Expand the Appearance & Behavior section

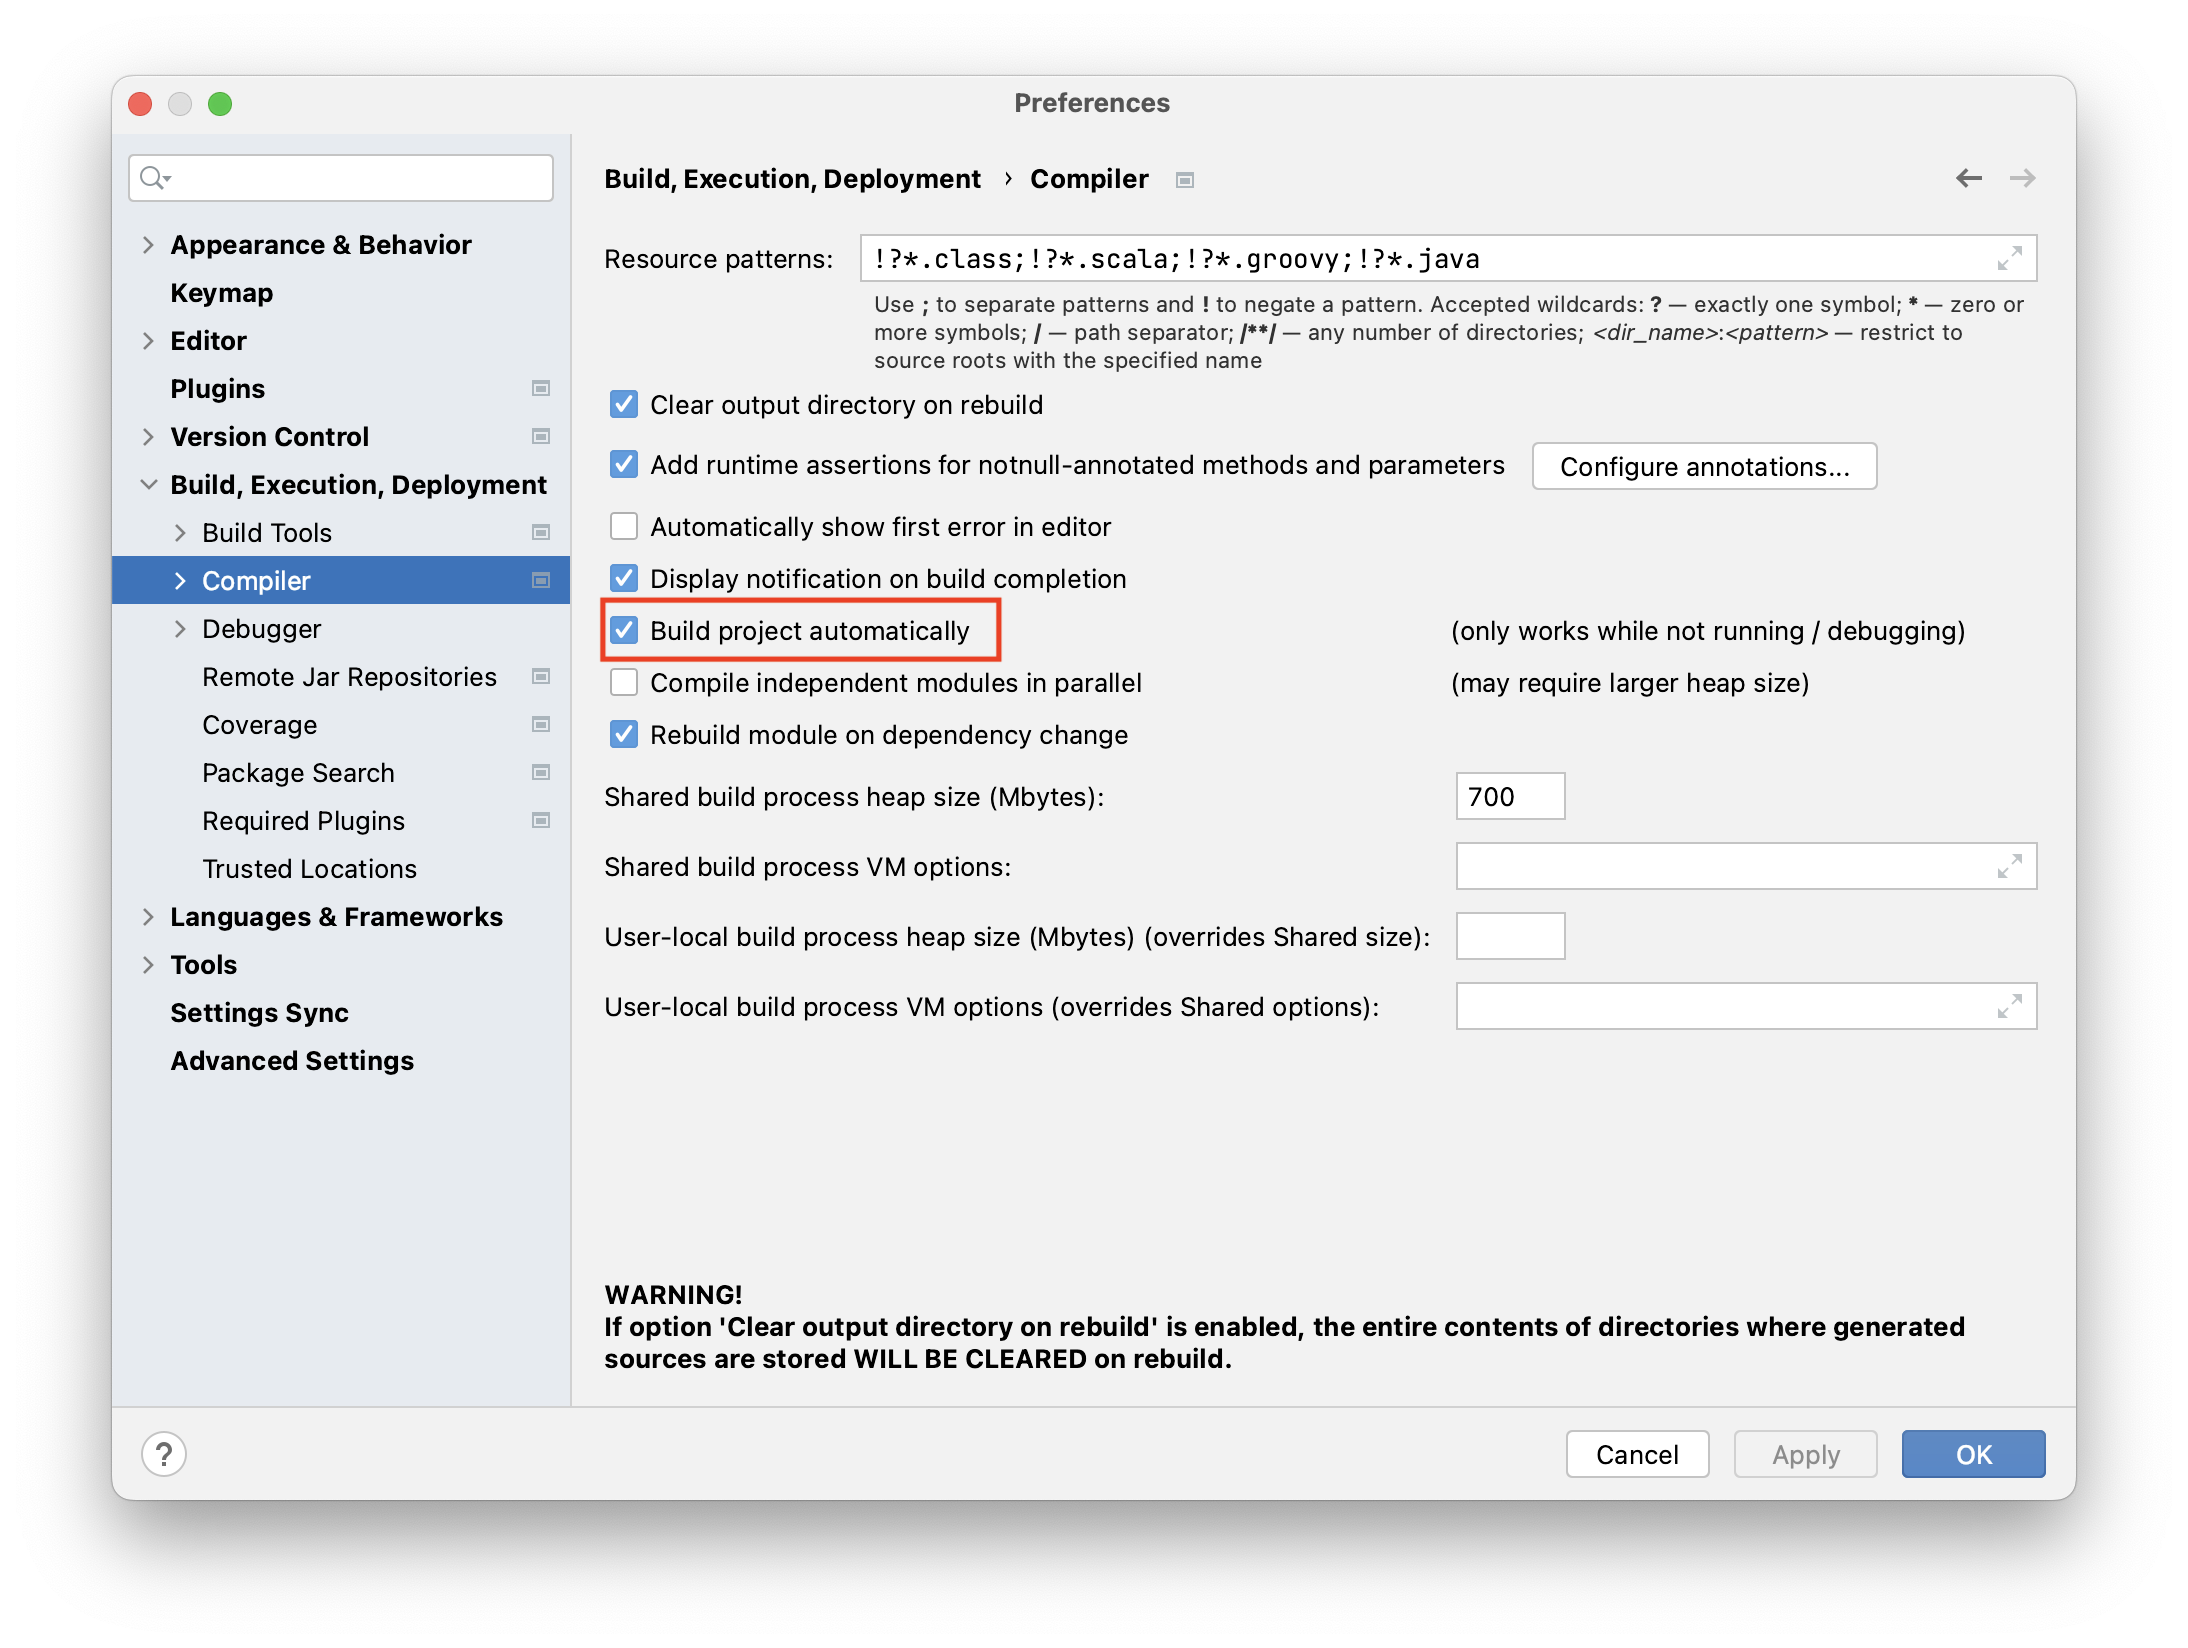coord(148,245)
